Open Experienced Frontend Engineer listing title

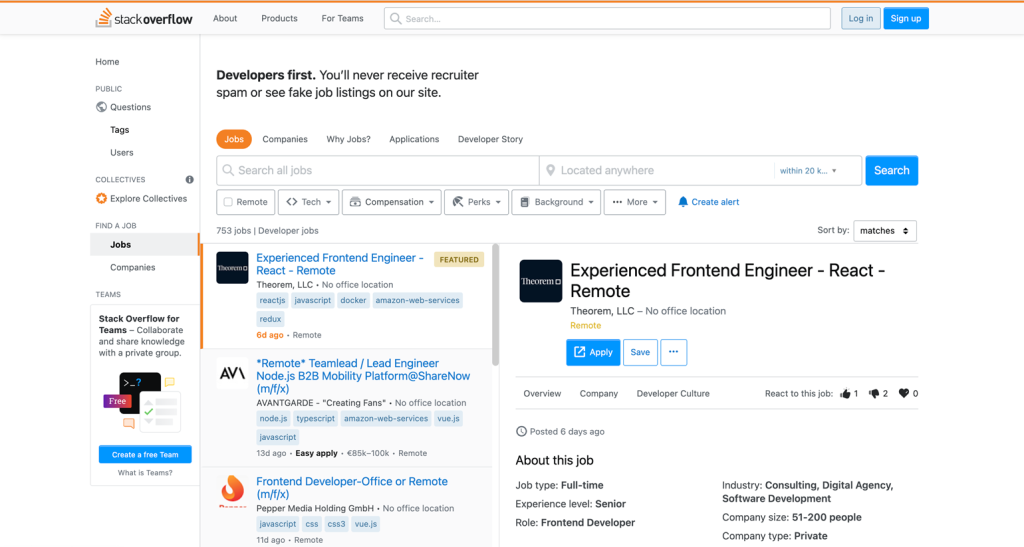tap(340, 264)
